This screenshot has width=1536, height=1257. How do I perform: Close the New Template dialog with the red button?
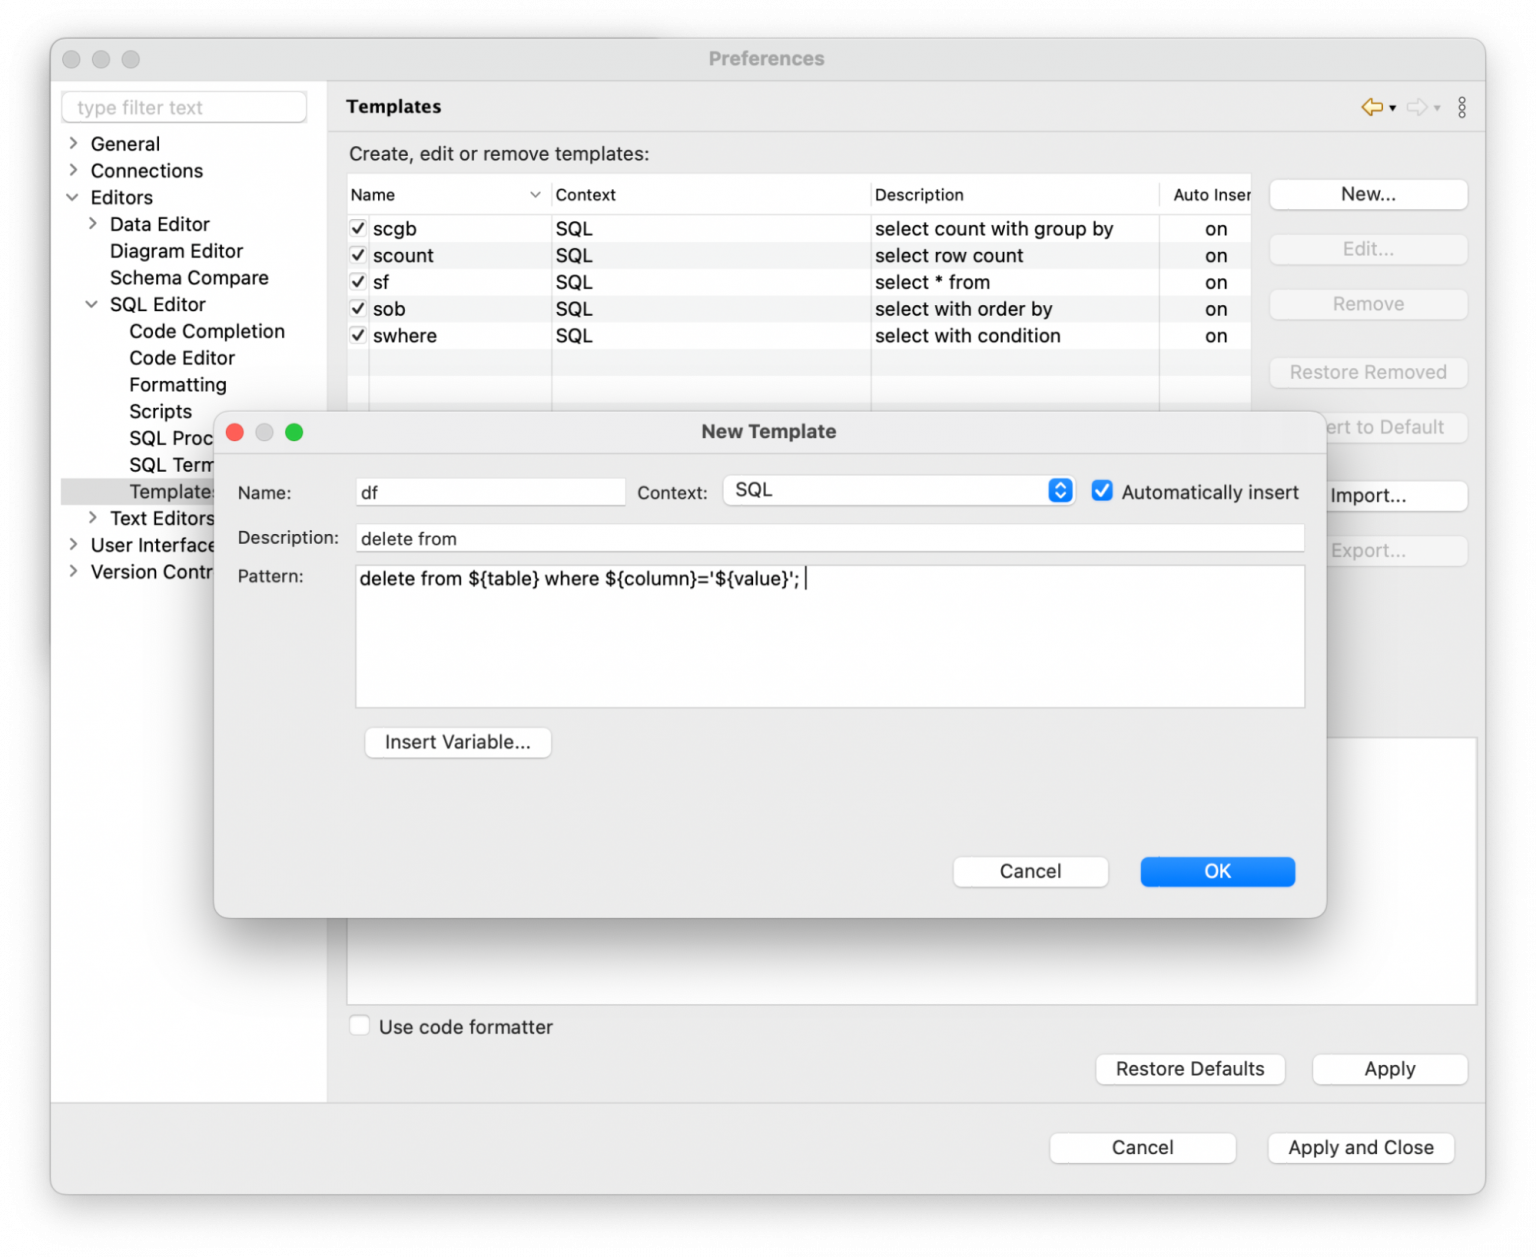(235, 432)
